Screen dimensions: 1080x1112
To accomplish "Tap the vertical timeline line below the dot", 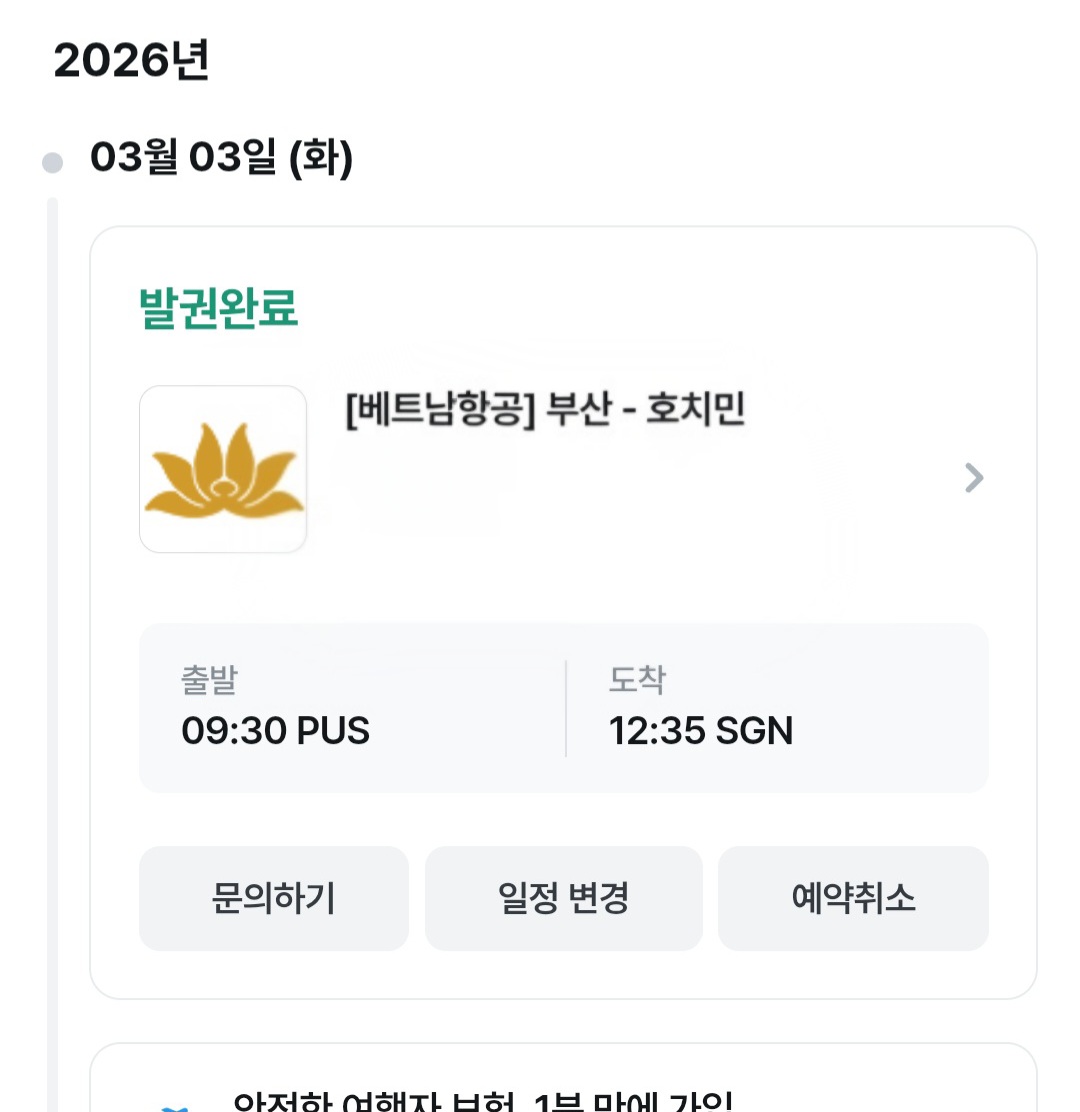I will point(52,600).
